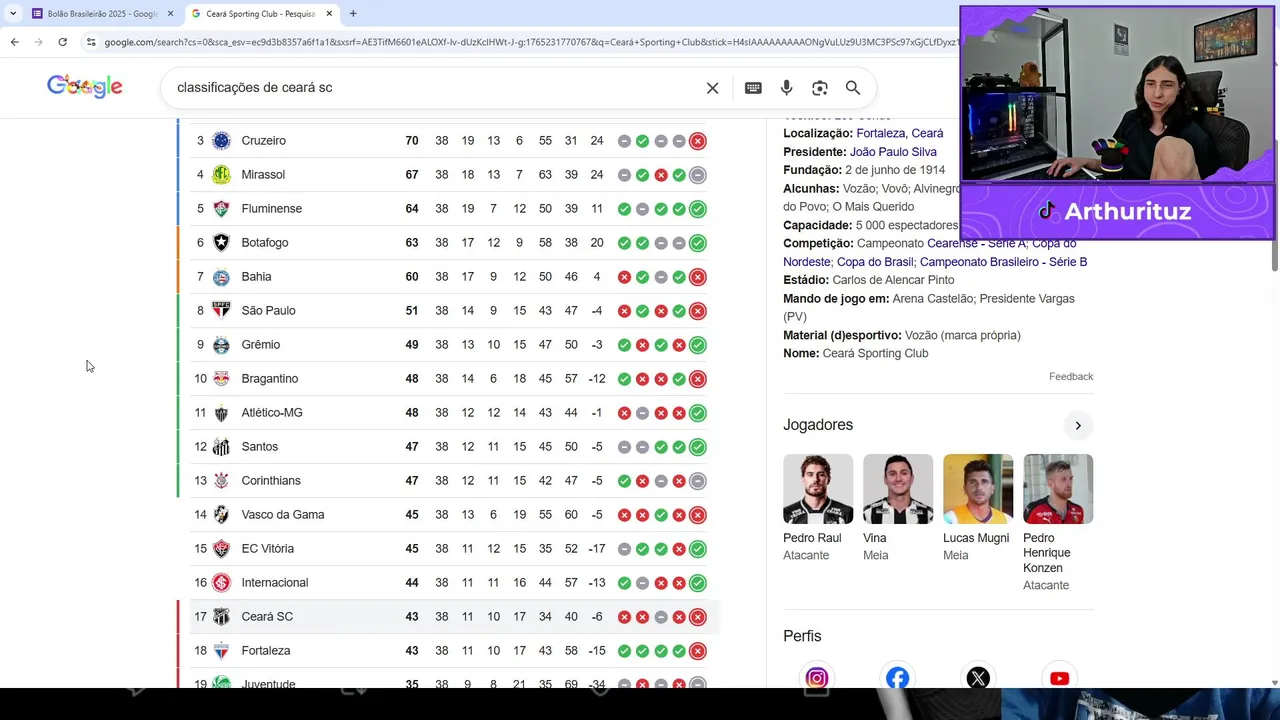Screen dimensions: 1280x720
Task: Click the Atlético-MG club crest
Action: click(221, 413)
